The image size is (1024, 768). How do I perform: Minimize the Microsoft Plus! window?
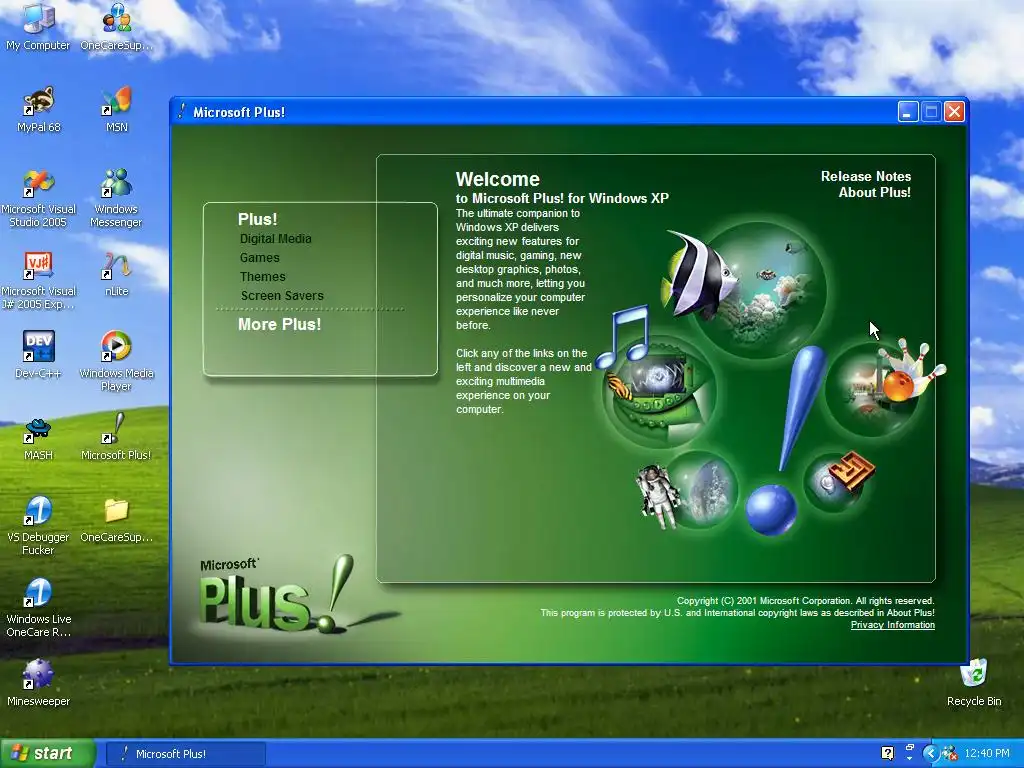(x=907, y=112)
